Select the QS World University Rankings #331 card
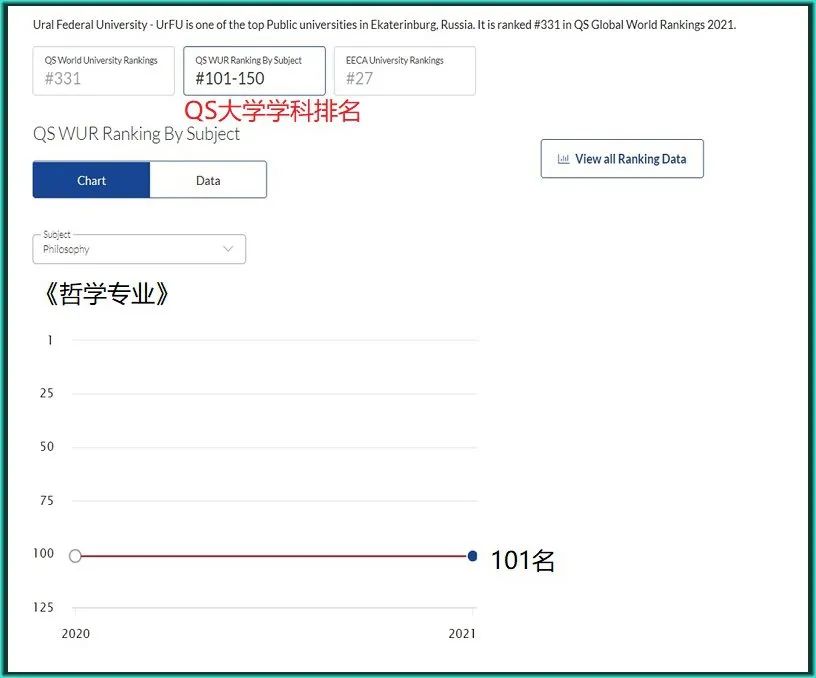Image resolution: width=816 pixels, height=678 pixels. [x=103, y=70]
